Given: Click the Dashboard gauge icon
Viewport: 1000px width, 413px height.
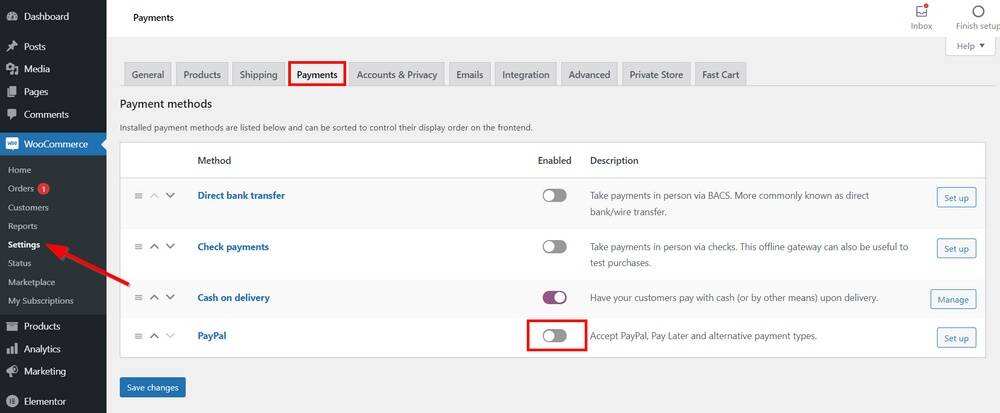Looking at the screenshot, I should 12,17.
